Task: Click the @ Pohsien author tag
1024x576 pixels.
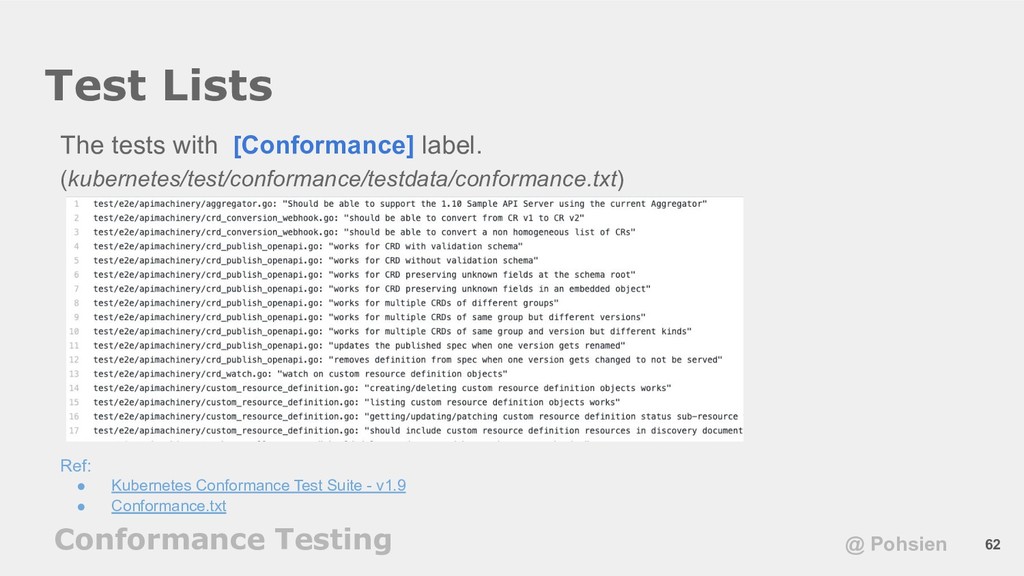Action: [x=895, y=544]
